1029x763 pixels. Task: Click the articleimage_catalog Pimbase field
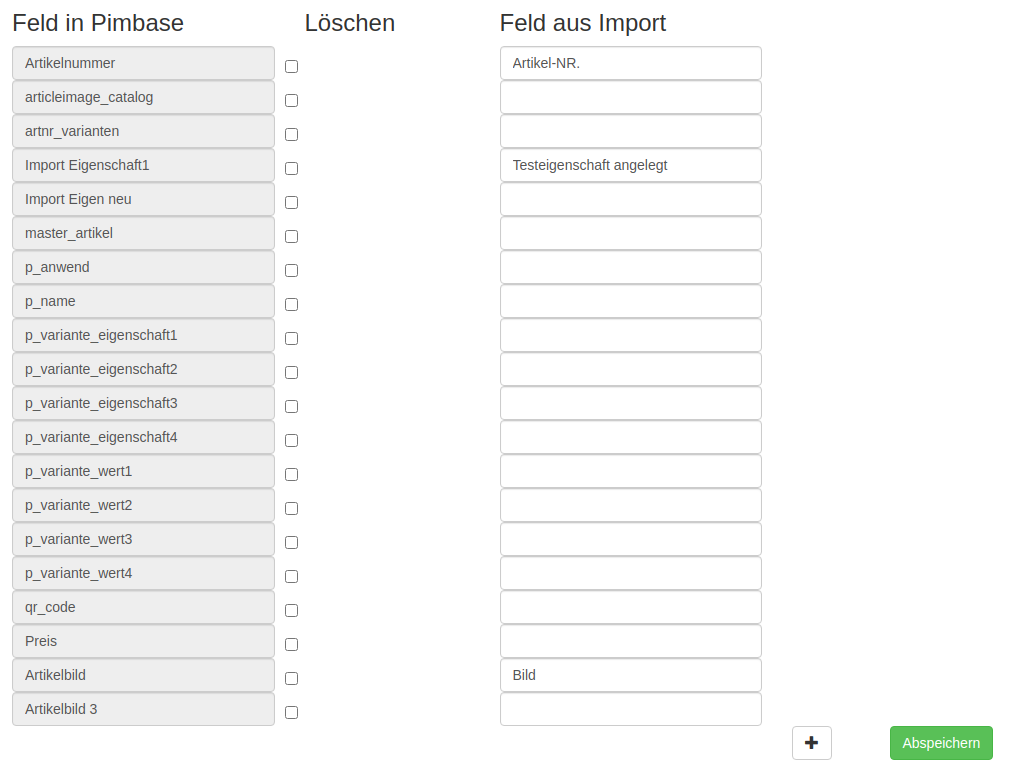143,97
